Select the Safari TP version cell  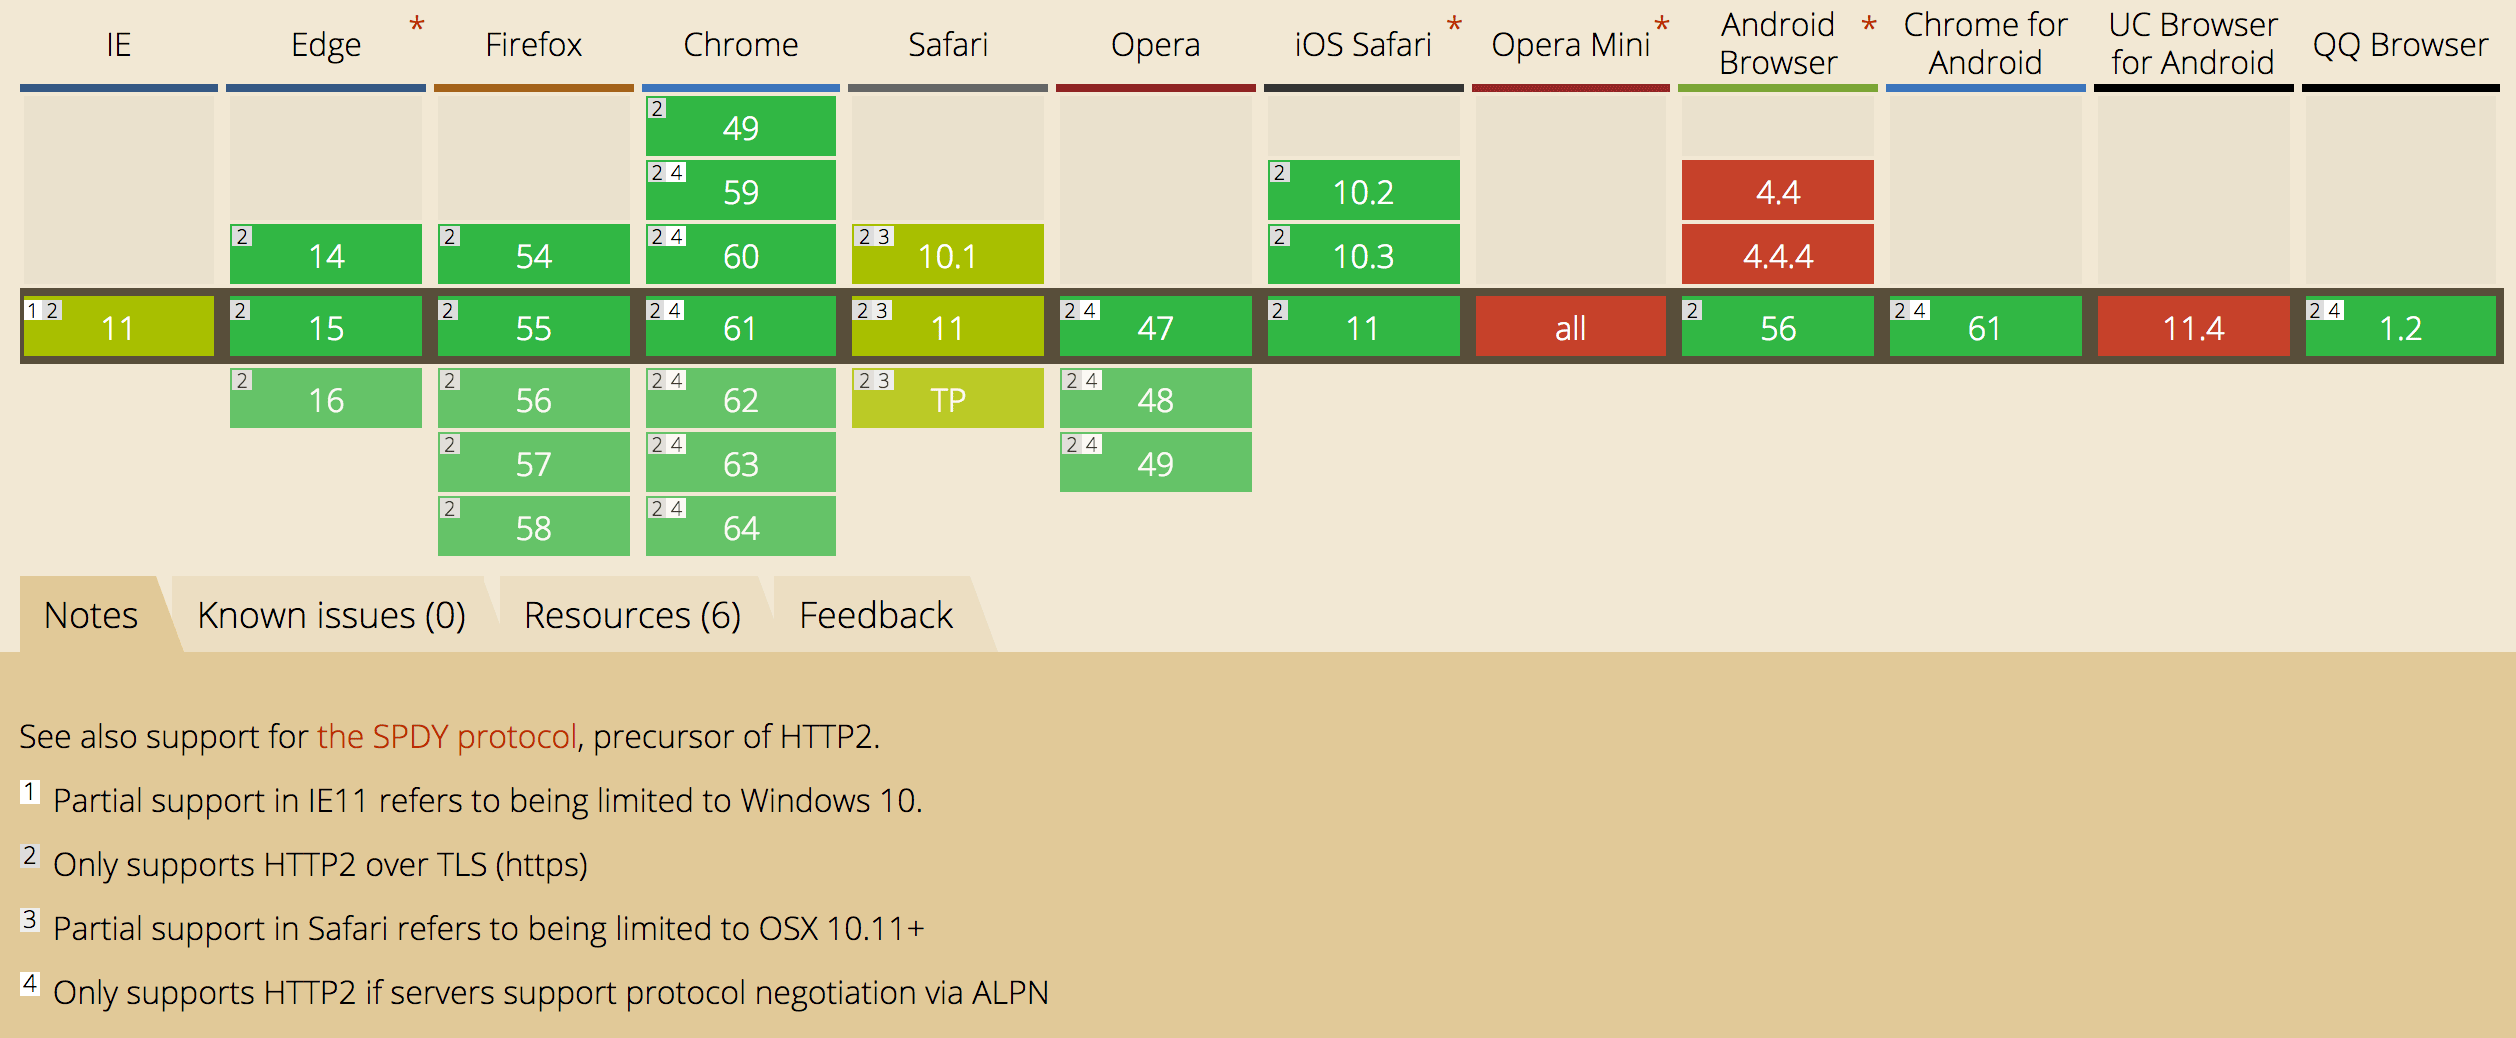coord(948,398)
